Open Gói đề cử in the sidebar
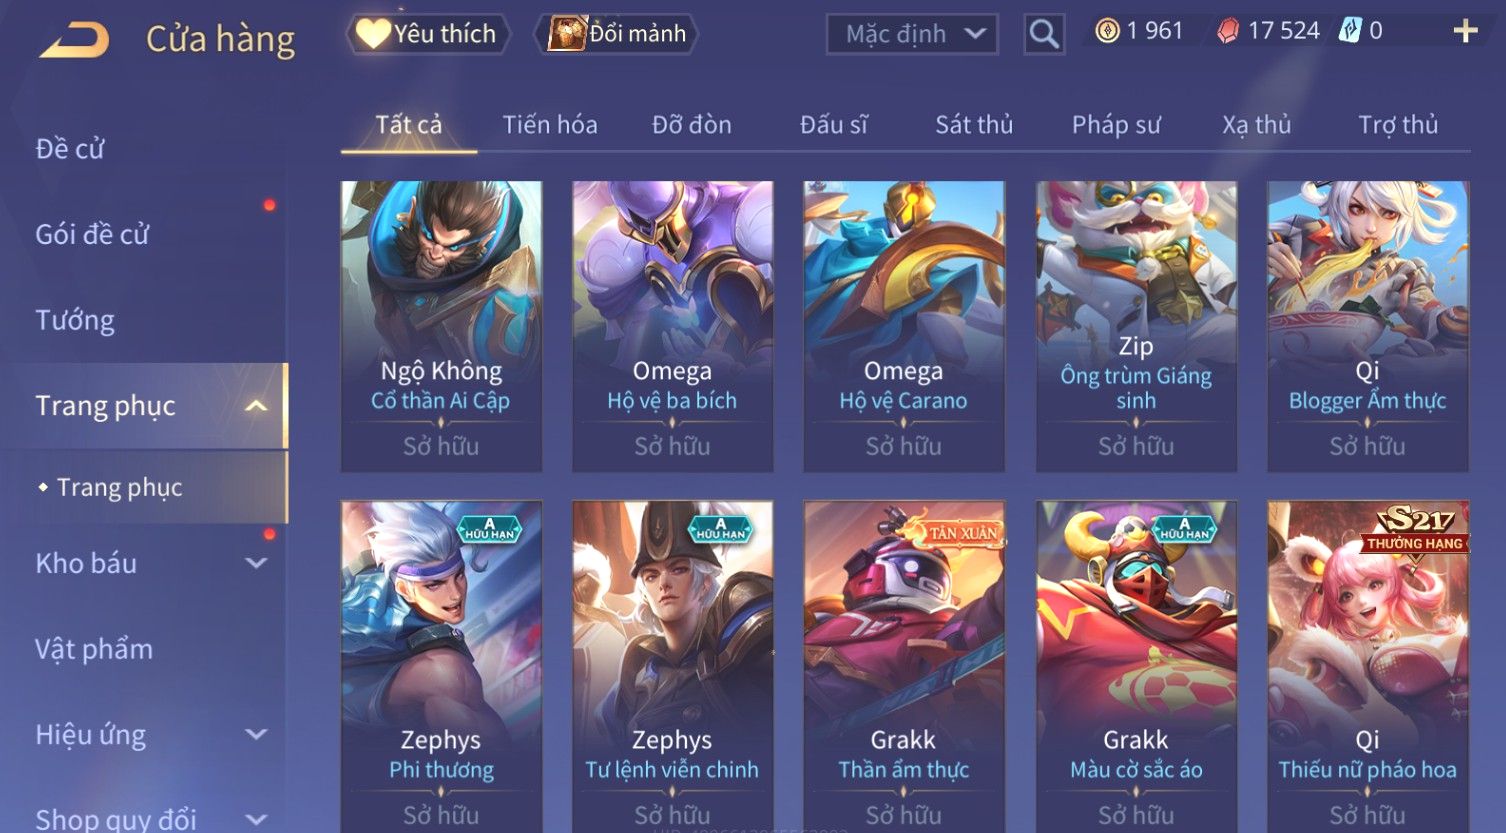 (92, 234)
